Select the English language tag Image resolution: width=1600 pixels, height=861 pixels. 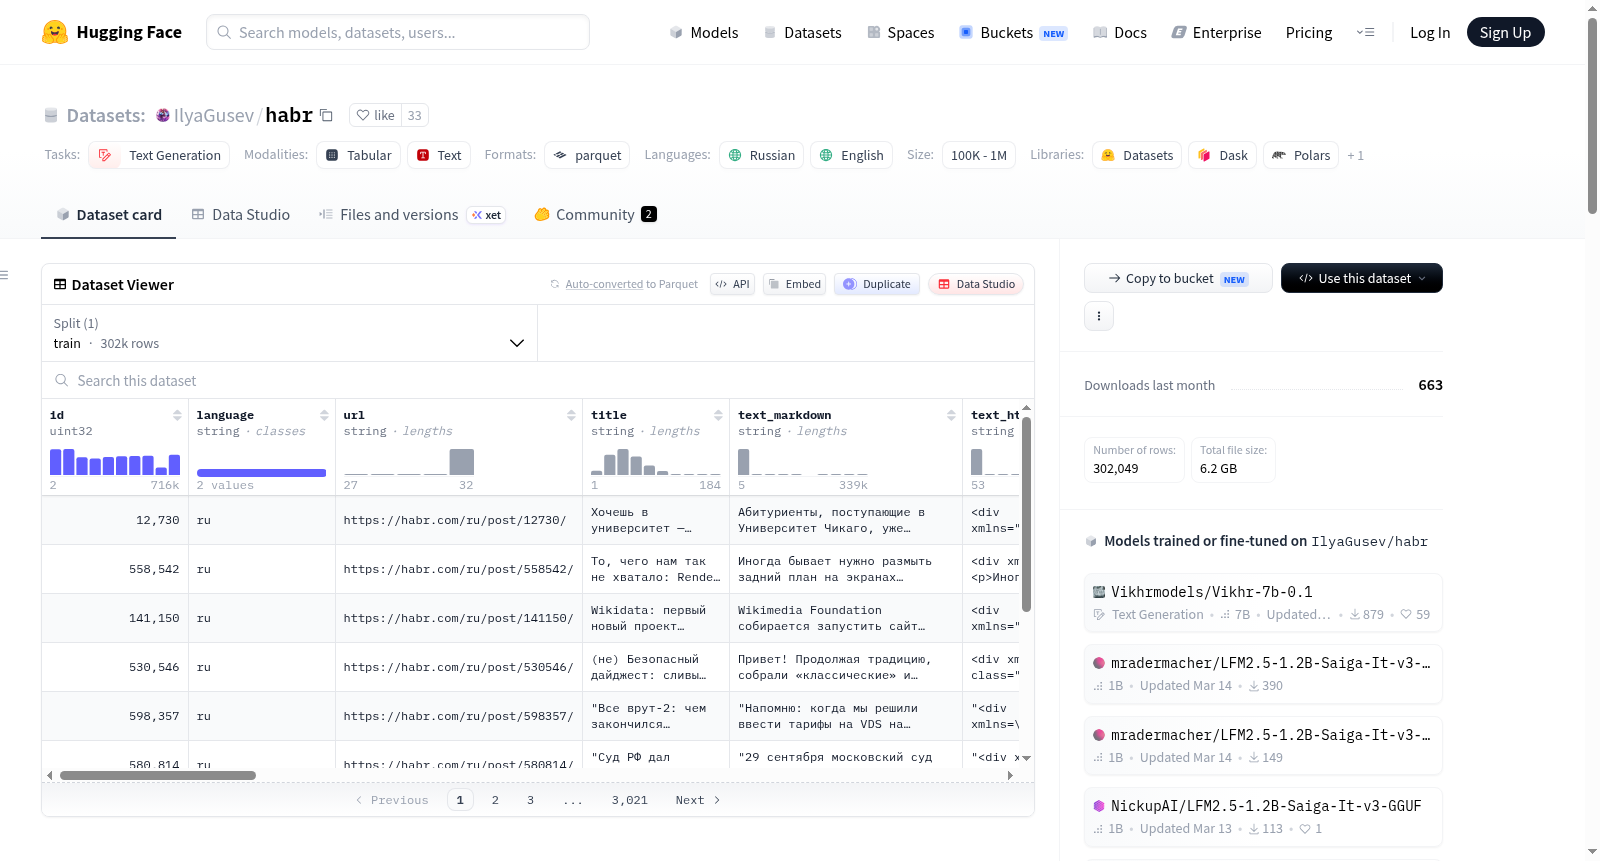[x=852, y=155]
